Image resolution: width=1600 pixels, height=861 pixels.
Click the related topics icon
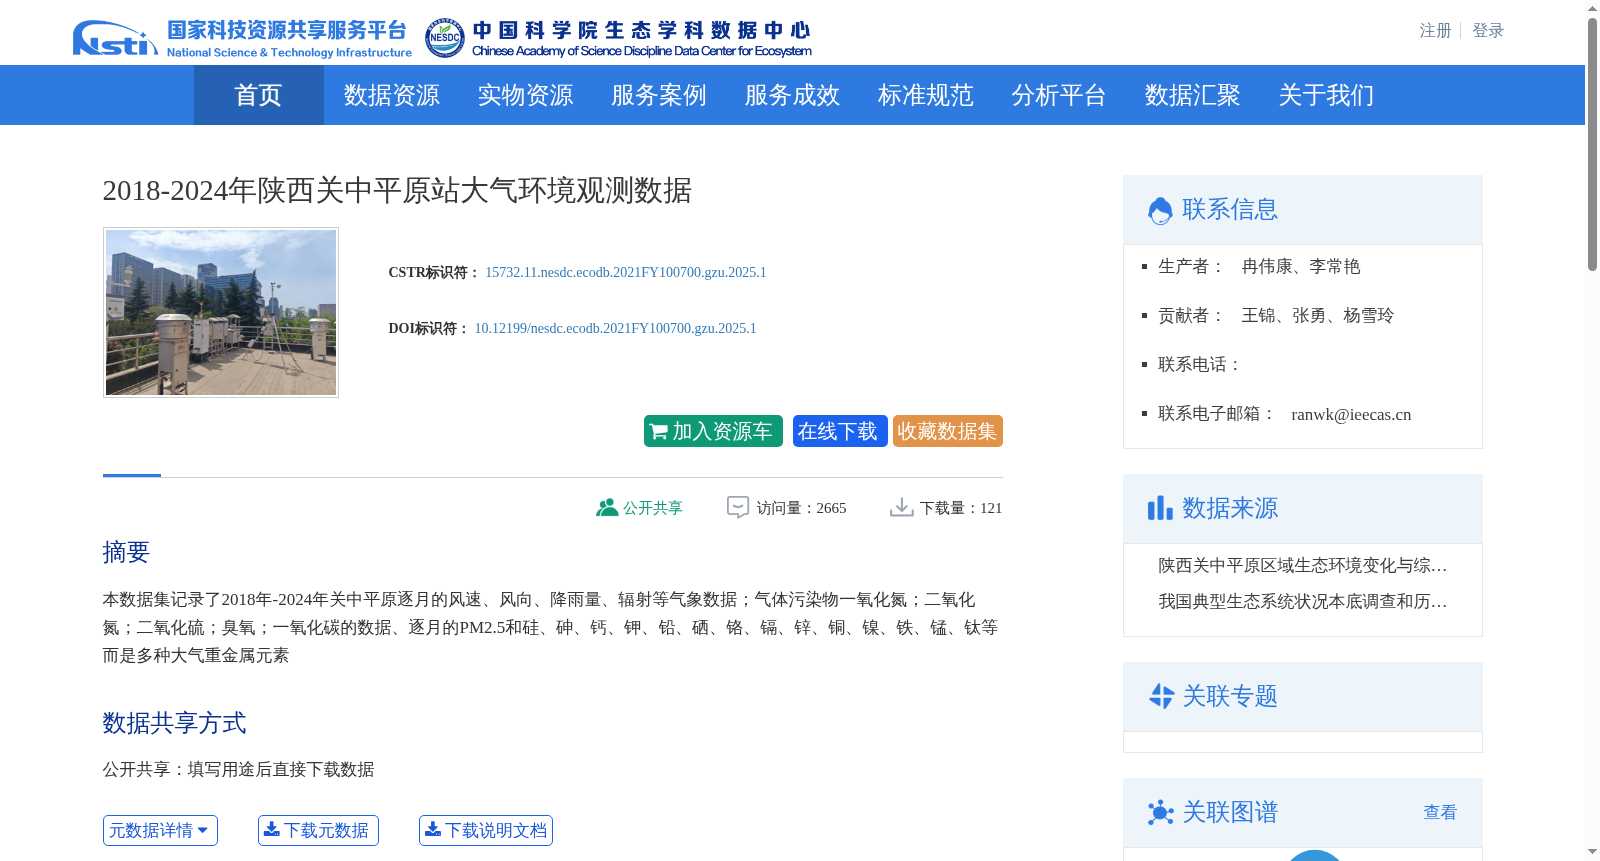tap(1161, 696)
